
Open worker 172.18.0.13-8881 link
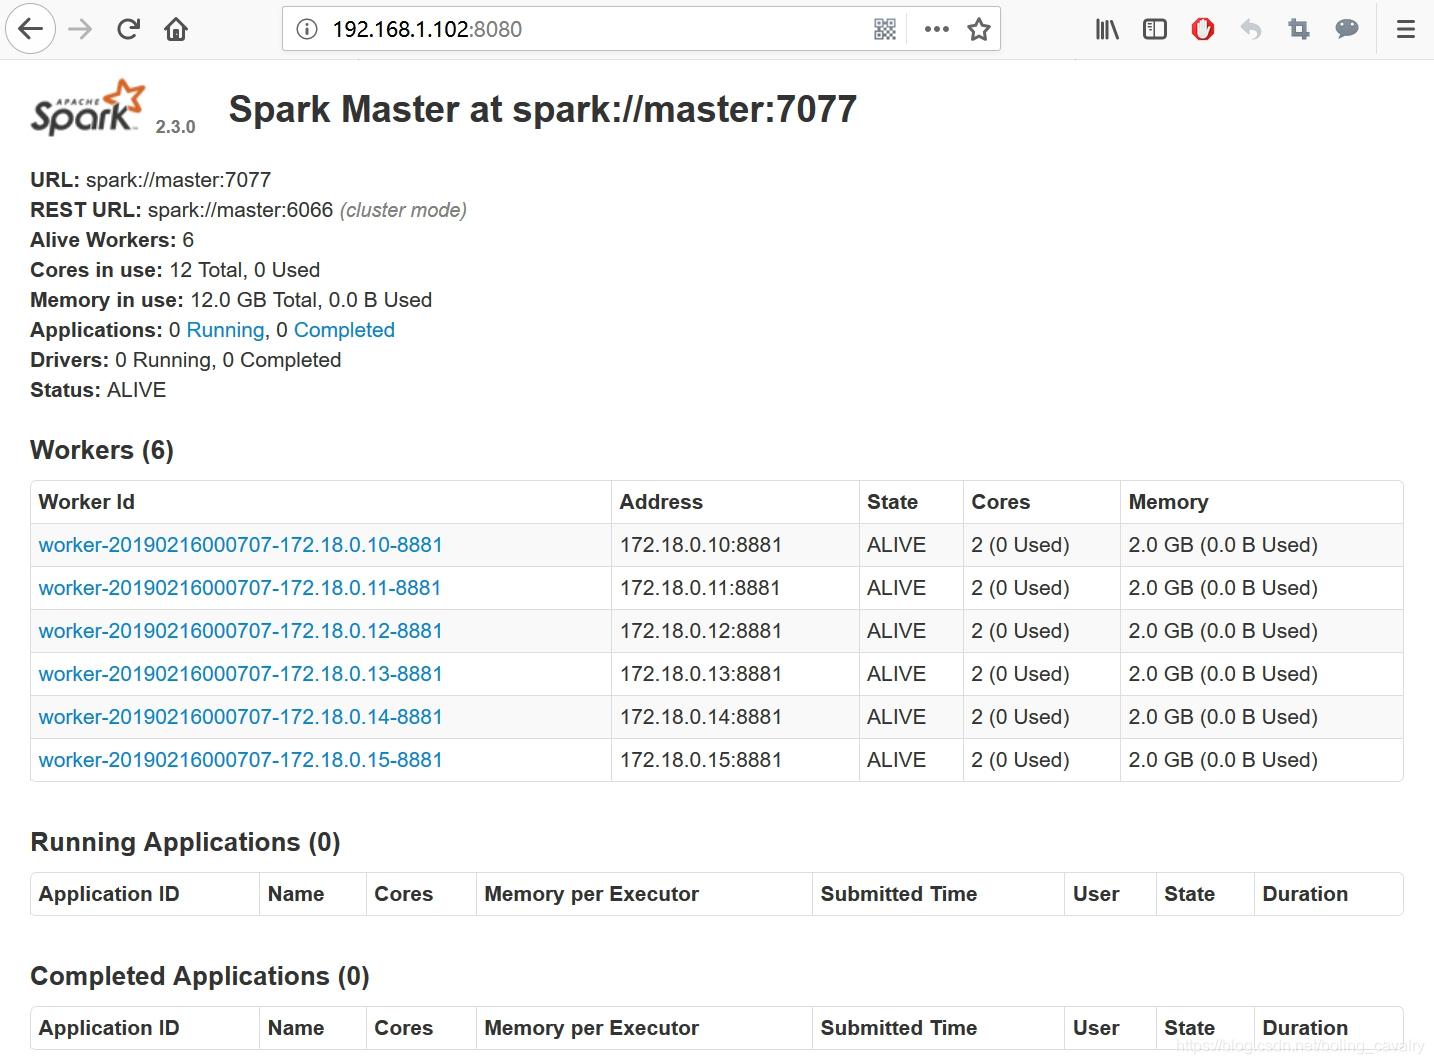240,674
